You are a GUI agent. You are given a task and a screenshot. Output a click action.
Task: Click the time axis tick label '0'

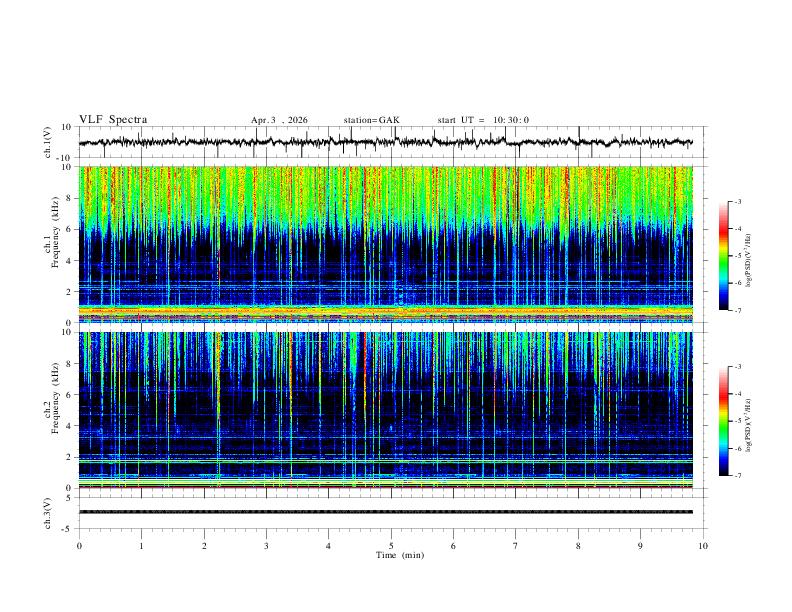pyautogui.click(x=79, y=546)
